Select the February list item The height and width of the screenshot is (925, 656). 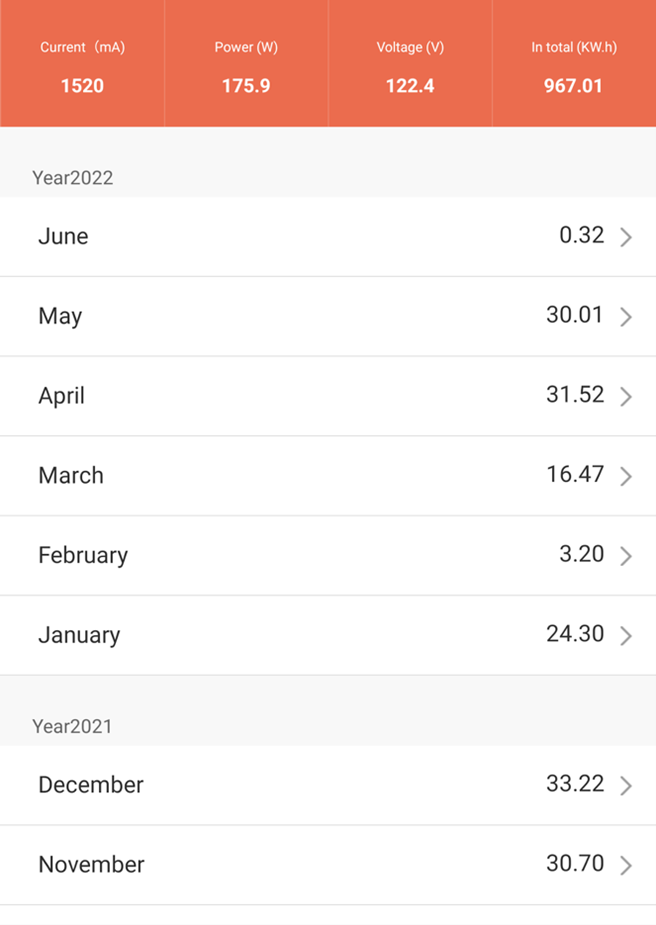click(x=328, y=556)
